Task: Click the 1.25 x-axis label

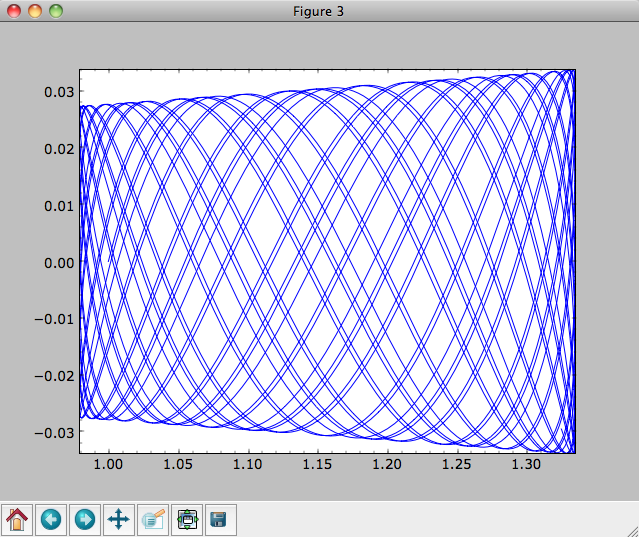Action: tap(457, 464)
